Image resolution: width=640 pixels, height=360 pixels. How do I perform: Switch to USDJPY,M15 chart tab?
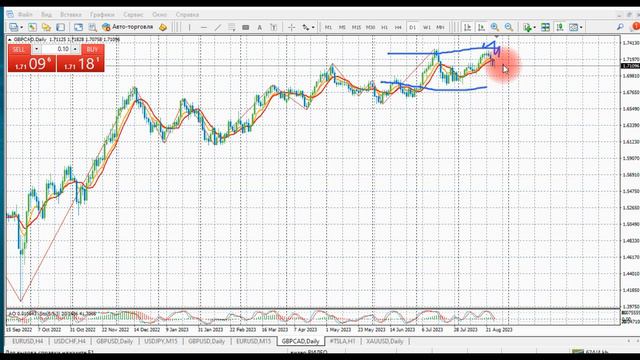[161, 341]
